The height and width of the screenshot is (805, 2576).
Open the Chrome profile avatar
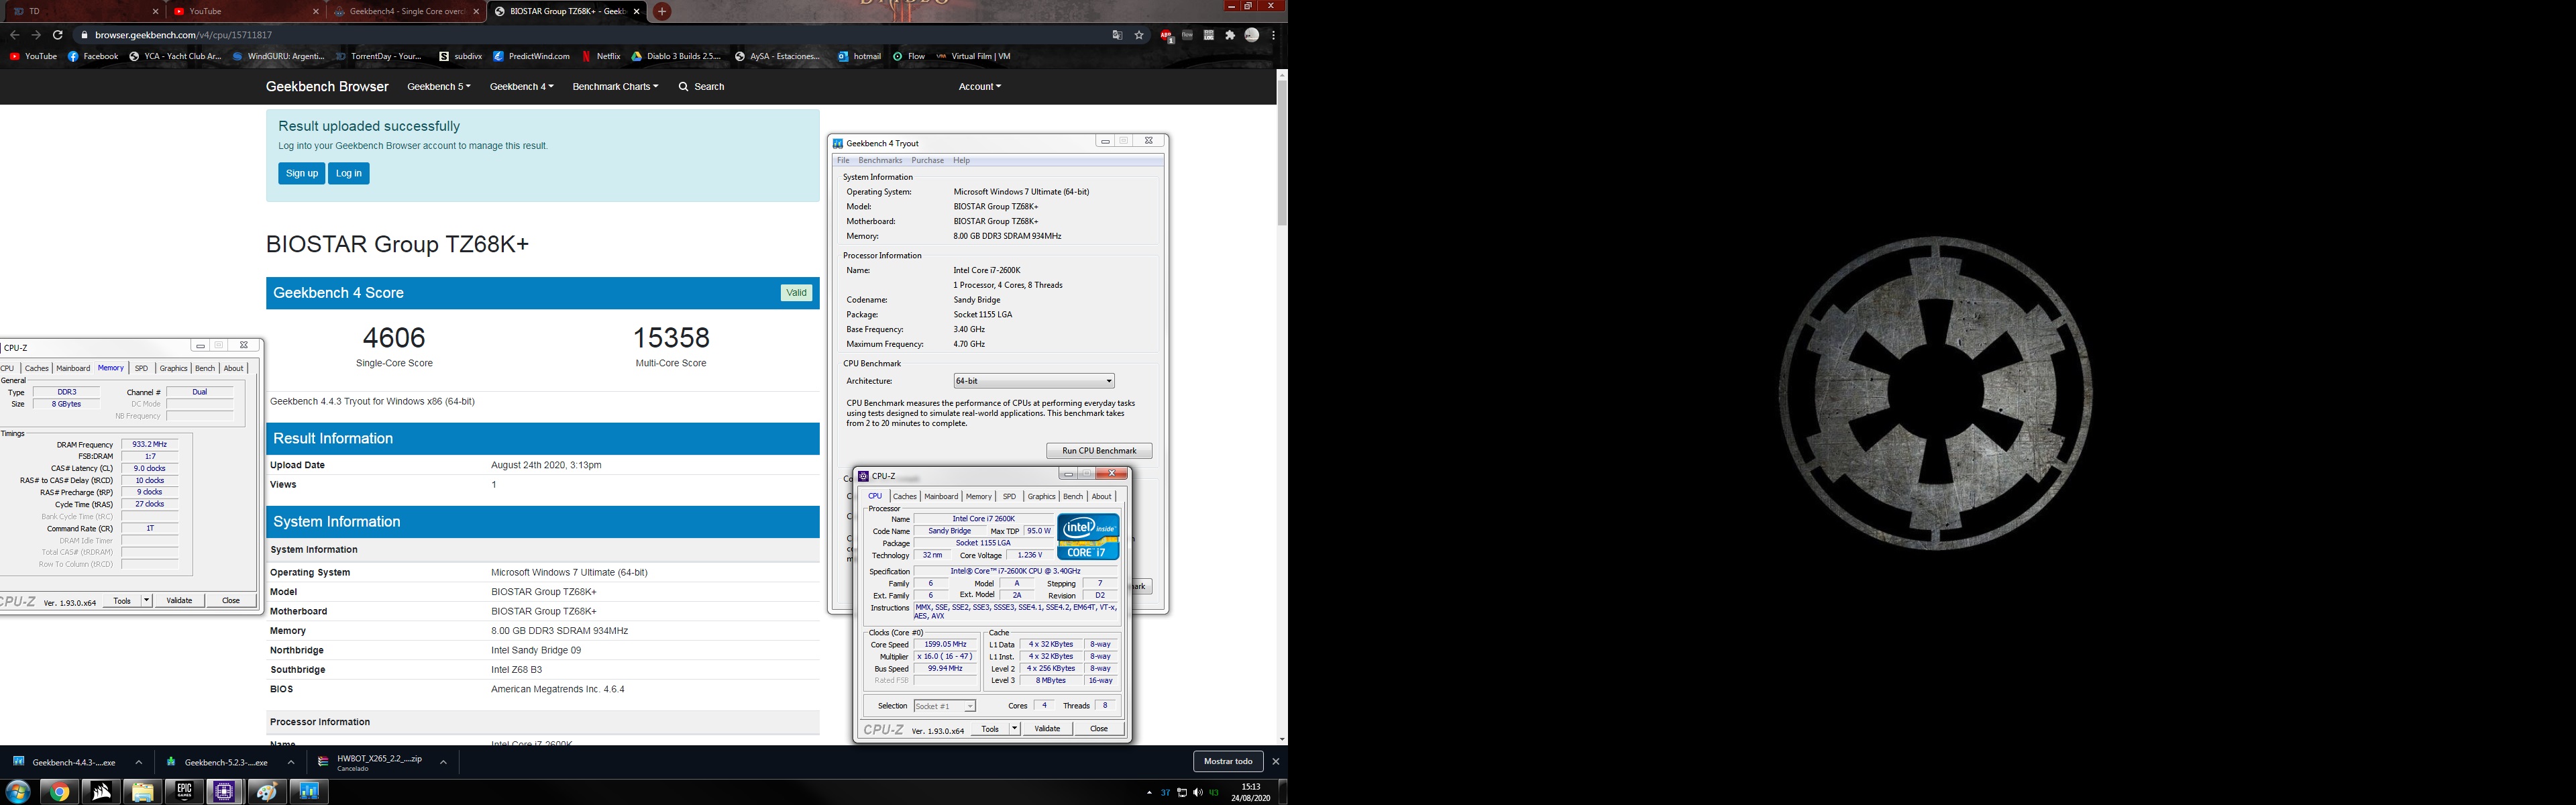(x=1251, y=35)
